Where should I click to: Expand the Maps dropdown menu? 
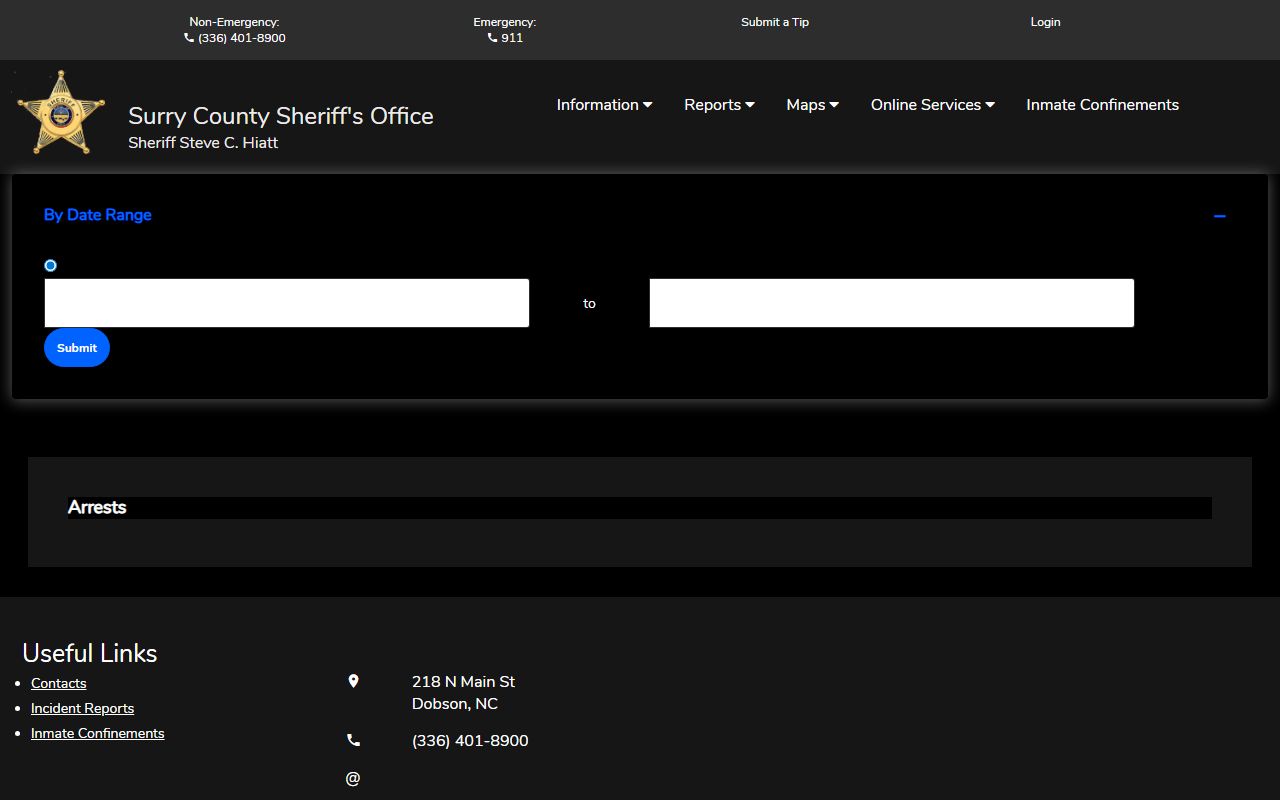(x=812, y=105)
